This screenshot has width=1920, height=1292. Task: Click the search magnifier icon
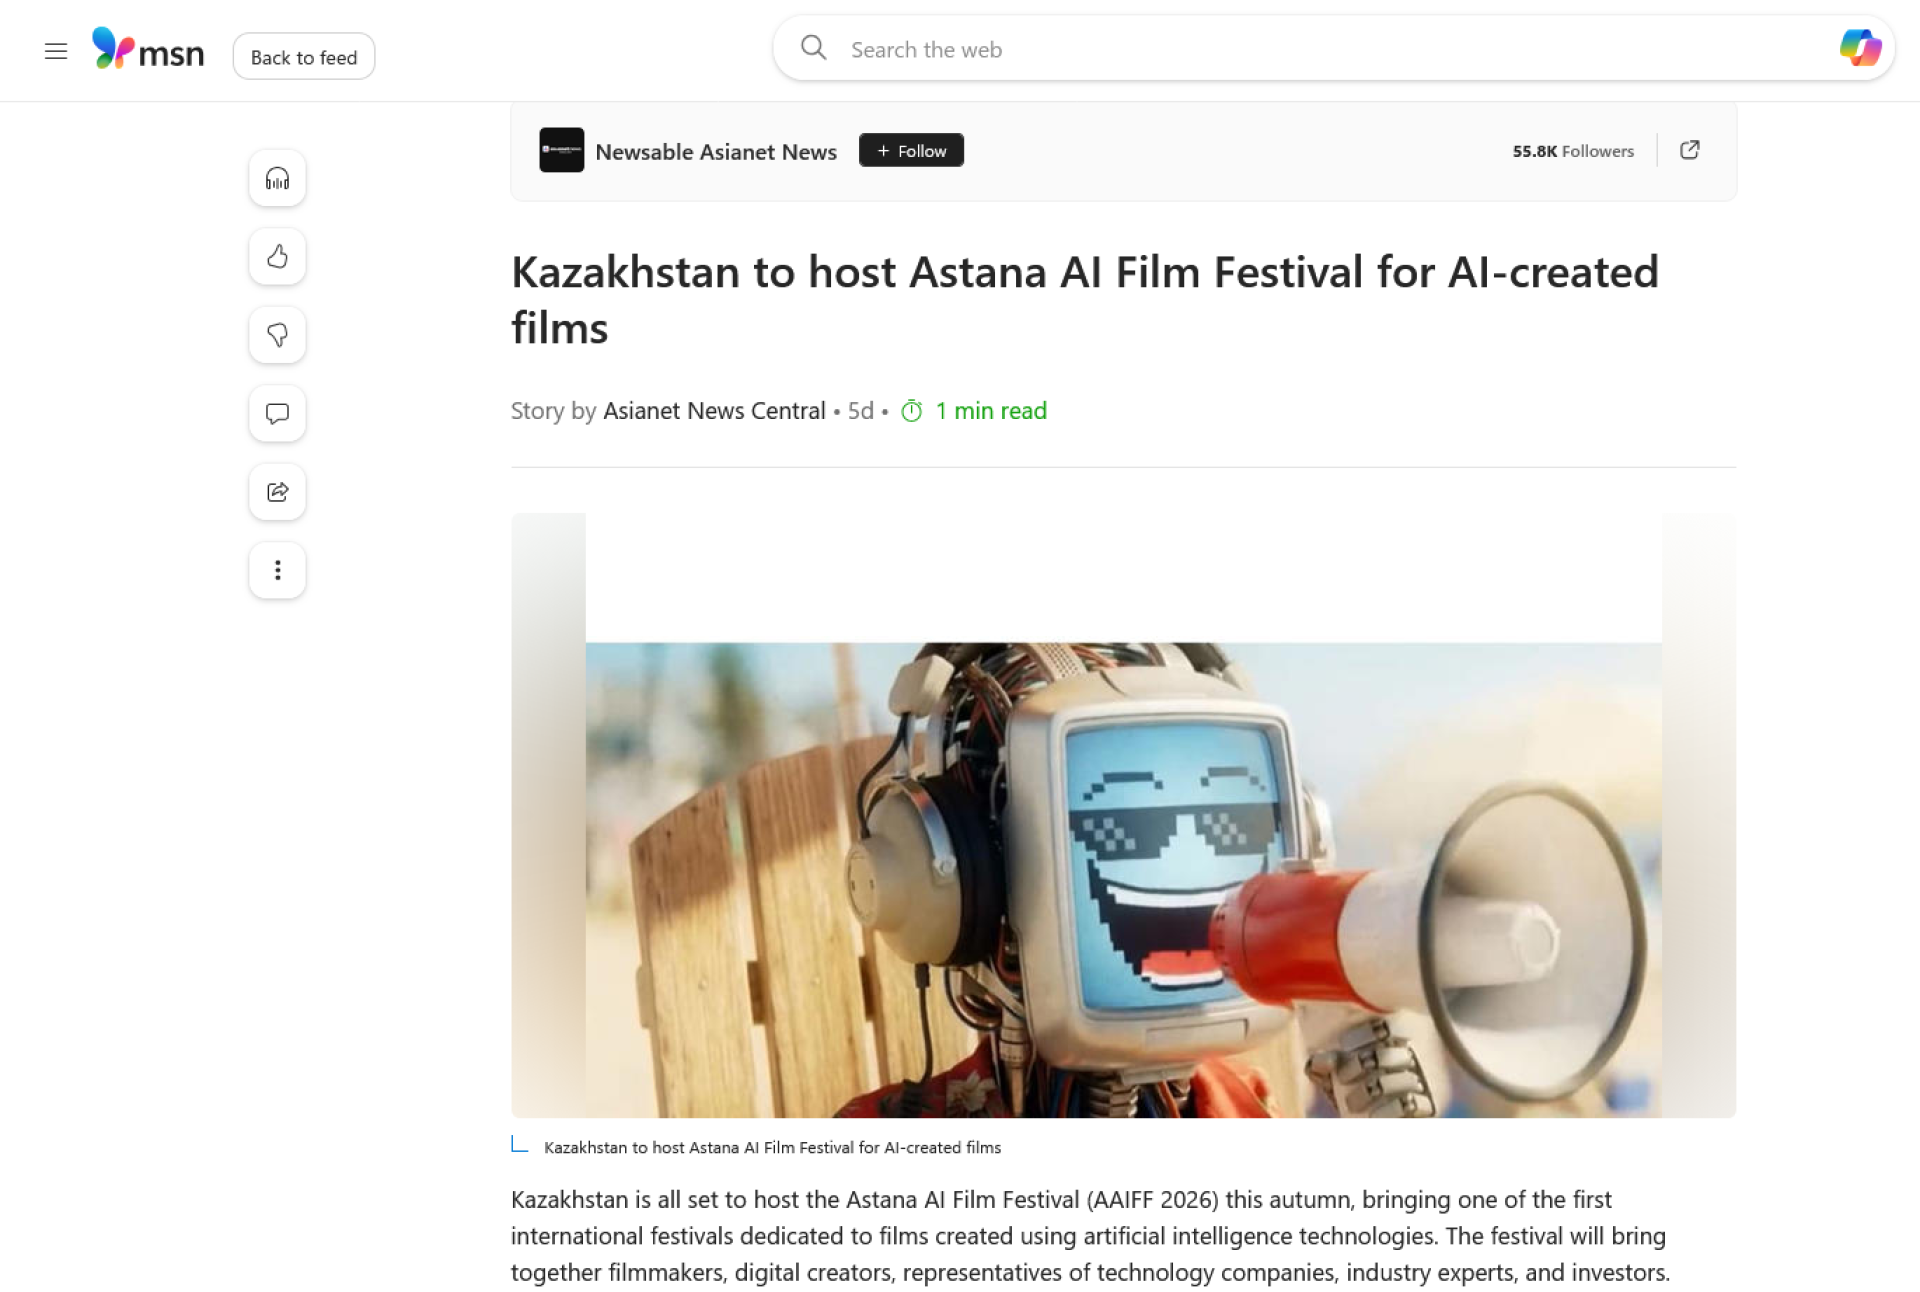814,48
